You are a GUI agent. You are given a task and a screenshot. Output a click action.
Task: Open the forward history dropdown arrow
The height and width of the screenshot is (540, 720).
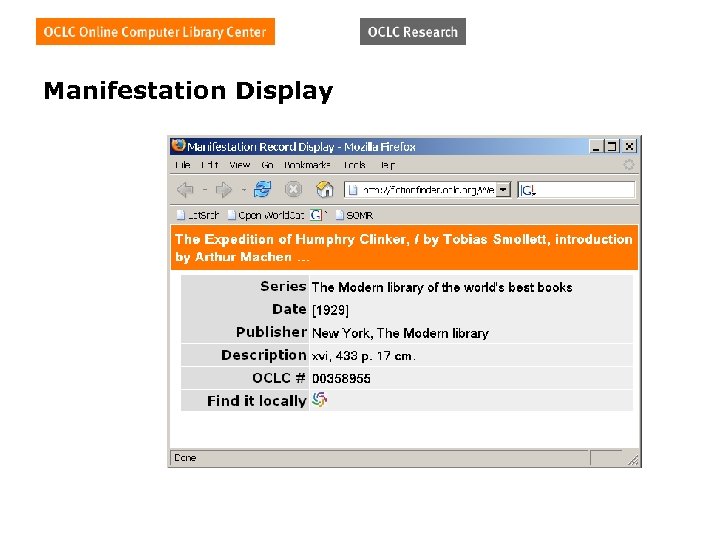(x=244, y=189)
